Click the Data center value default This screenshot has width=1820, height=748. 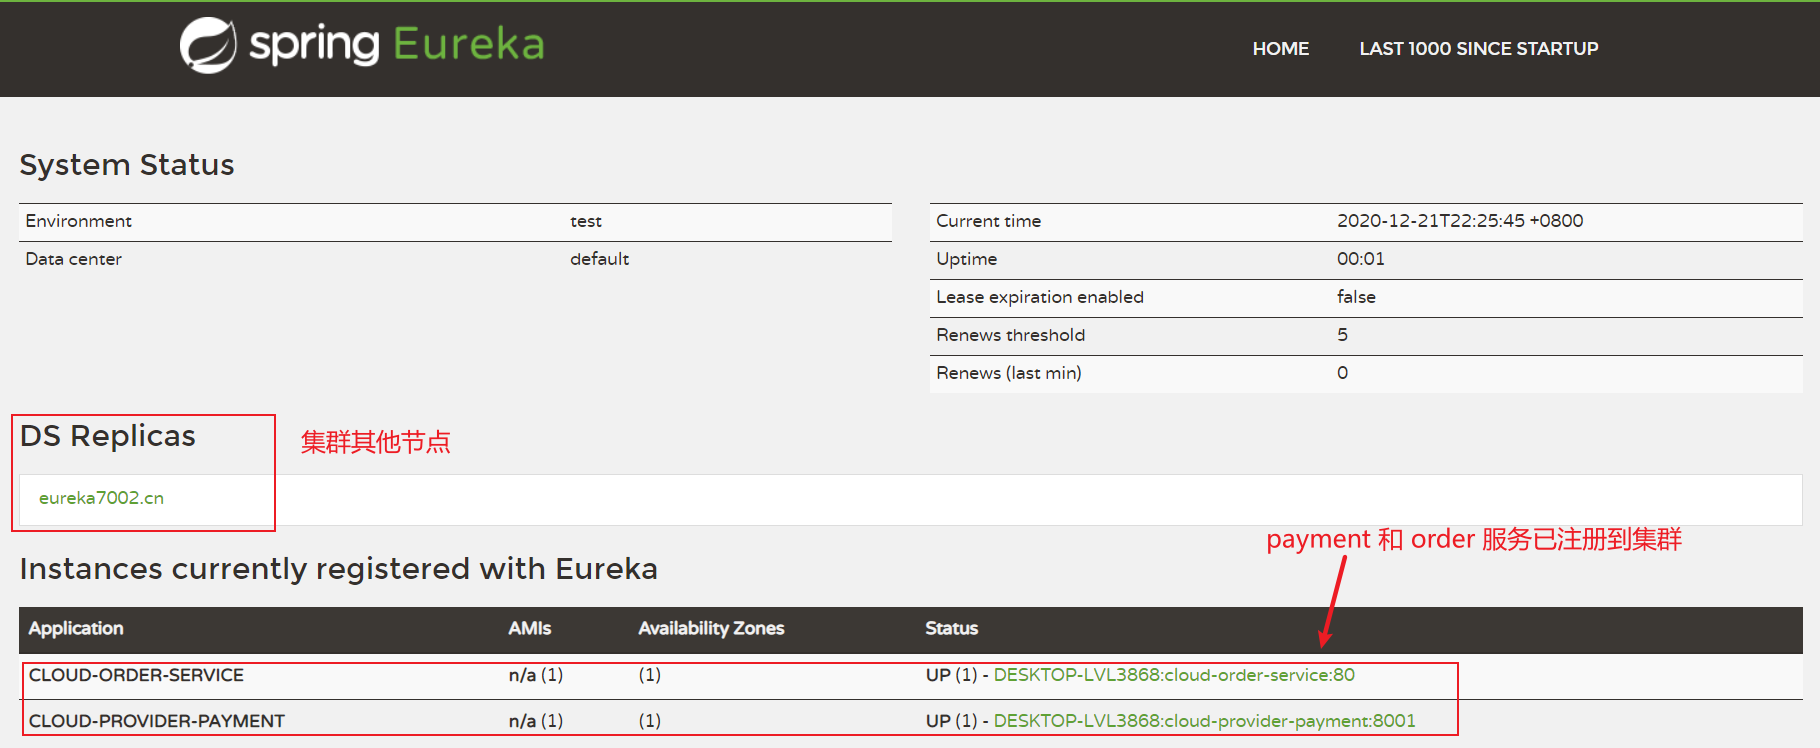(x=599, y=259)
